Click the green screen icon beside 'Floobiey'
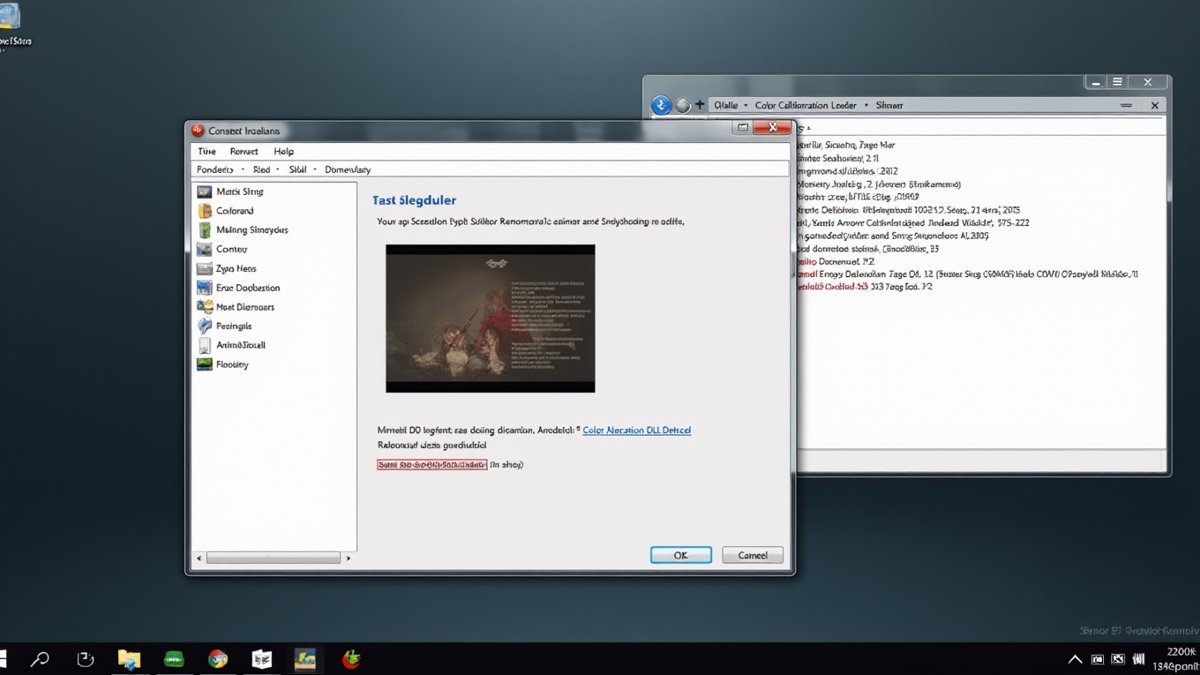The width and height of the screenshot is (1200, 675). pos(203,365)
